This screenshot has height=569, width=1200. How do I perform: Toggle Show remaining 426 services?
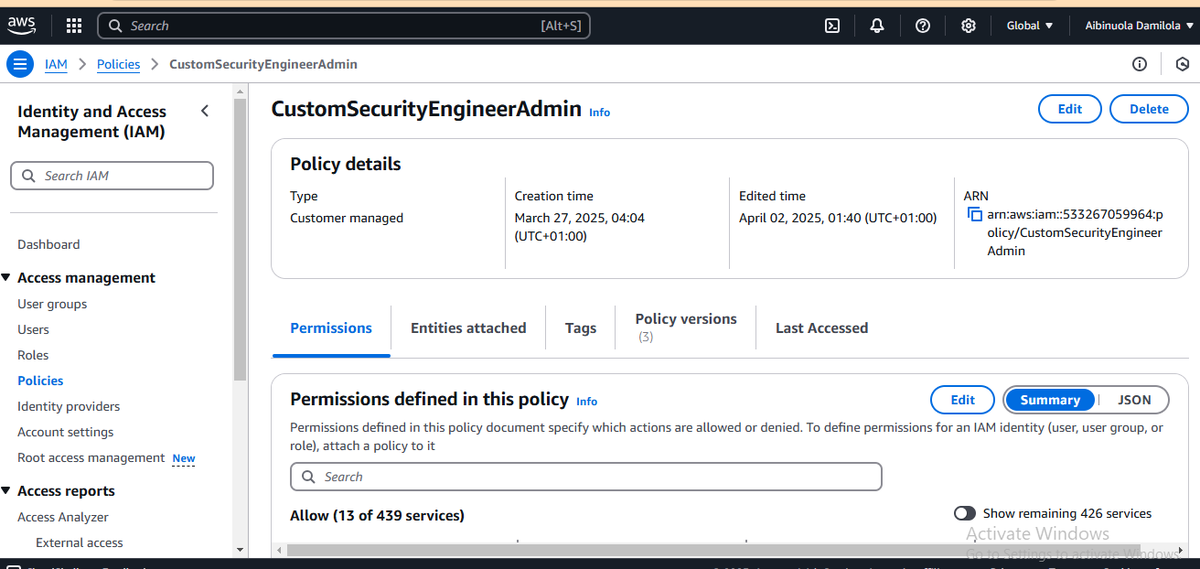point(965,513)
